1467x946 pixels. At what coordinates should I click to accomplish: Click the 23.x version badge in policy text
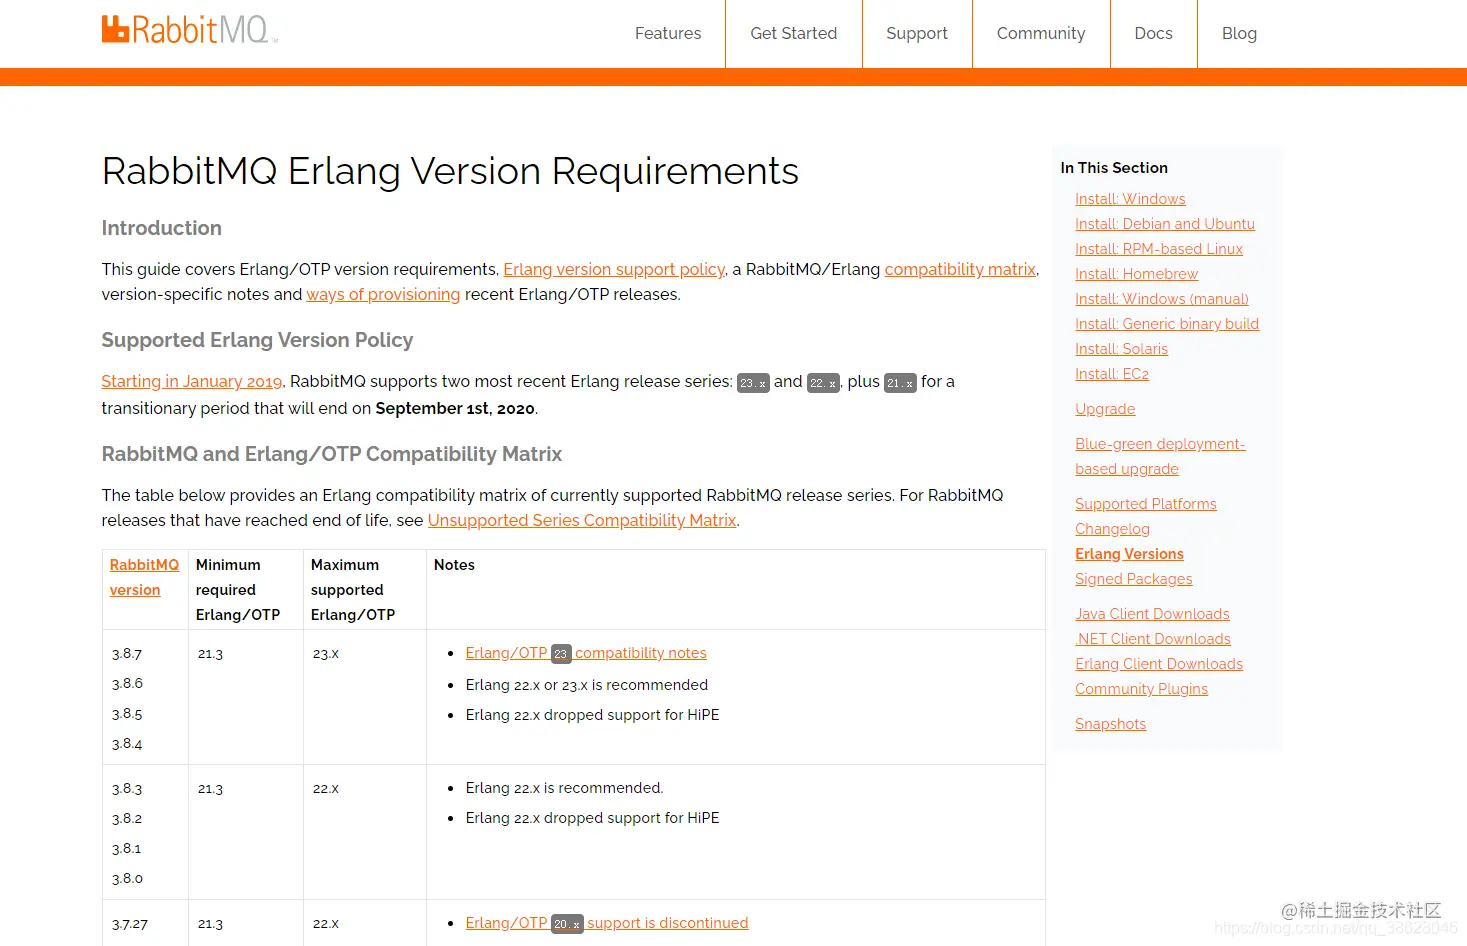click(x=753, y=383)
